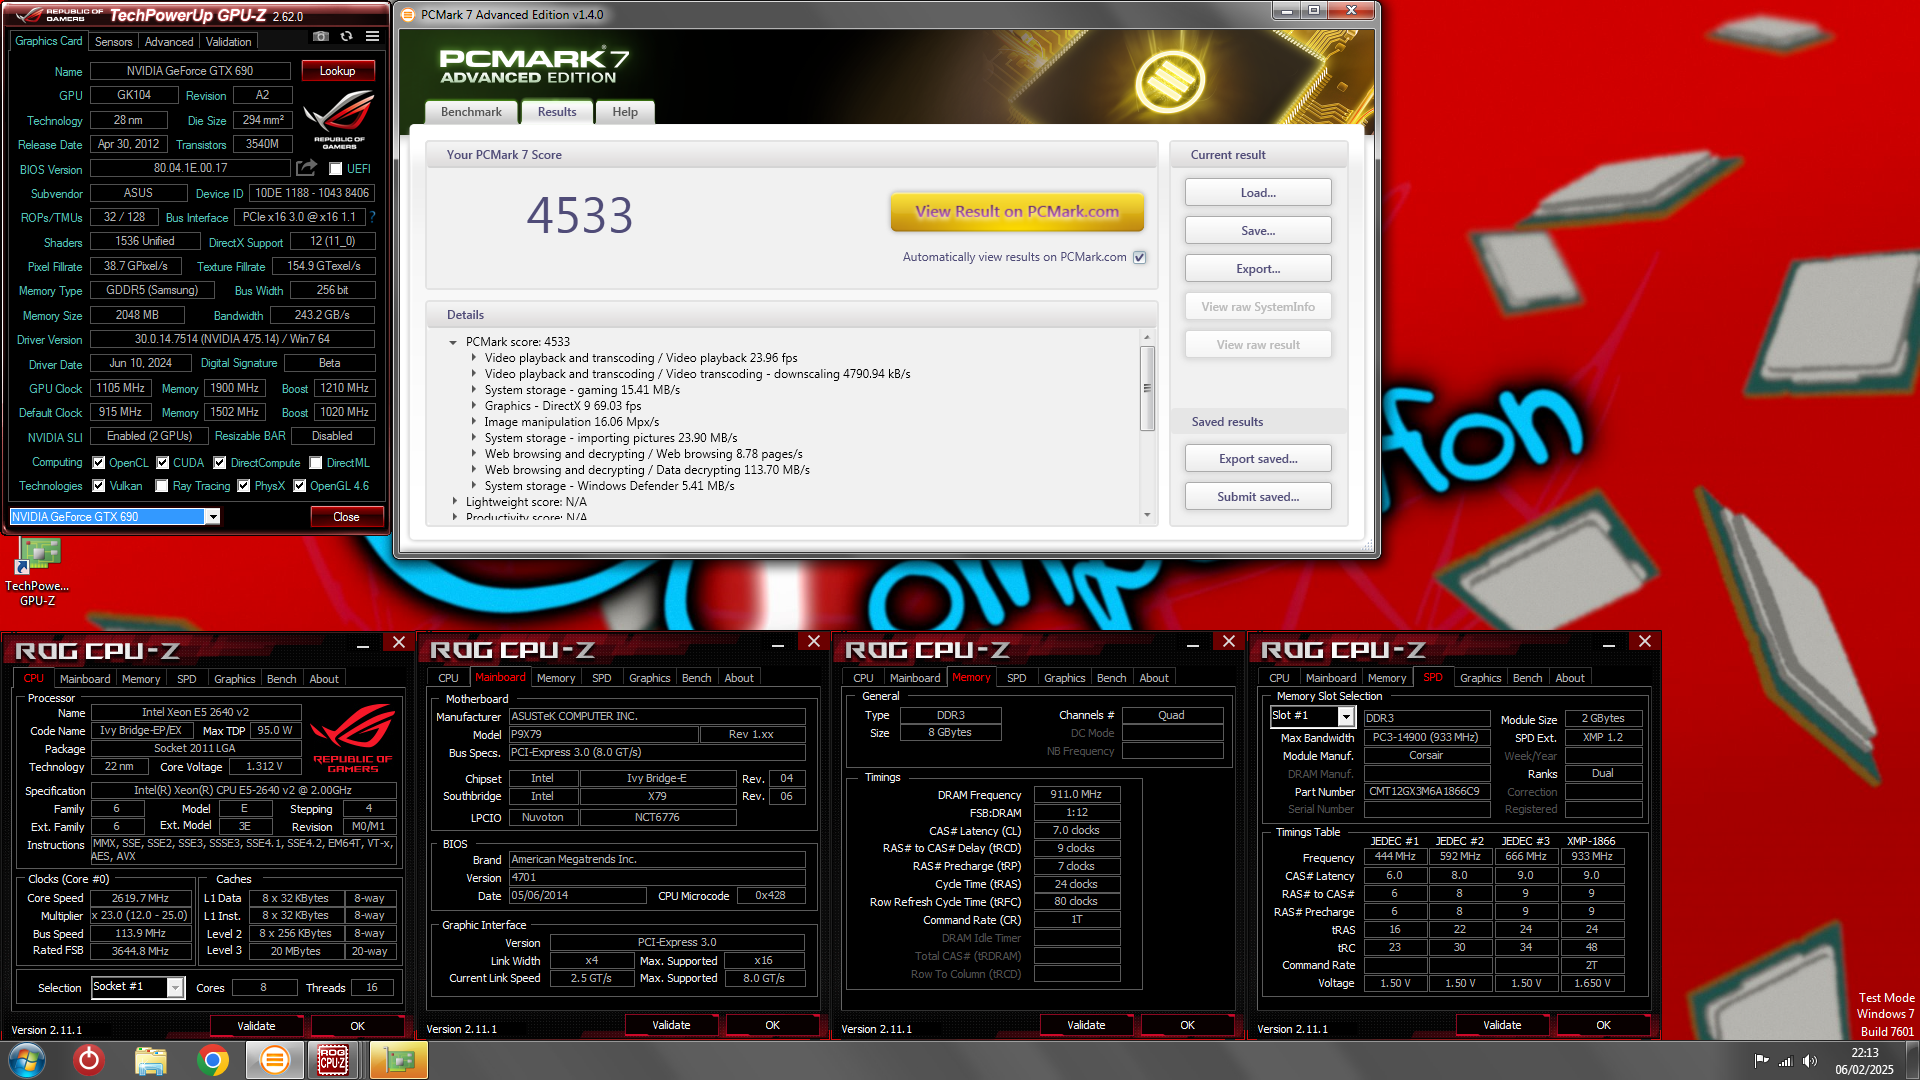This screenshot has height=1080, width=1920.
Task: Click the PCMark 7 title bar app icon
Action: (x=408, y=15)
